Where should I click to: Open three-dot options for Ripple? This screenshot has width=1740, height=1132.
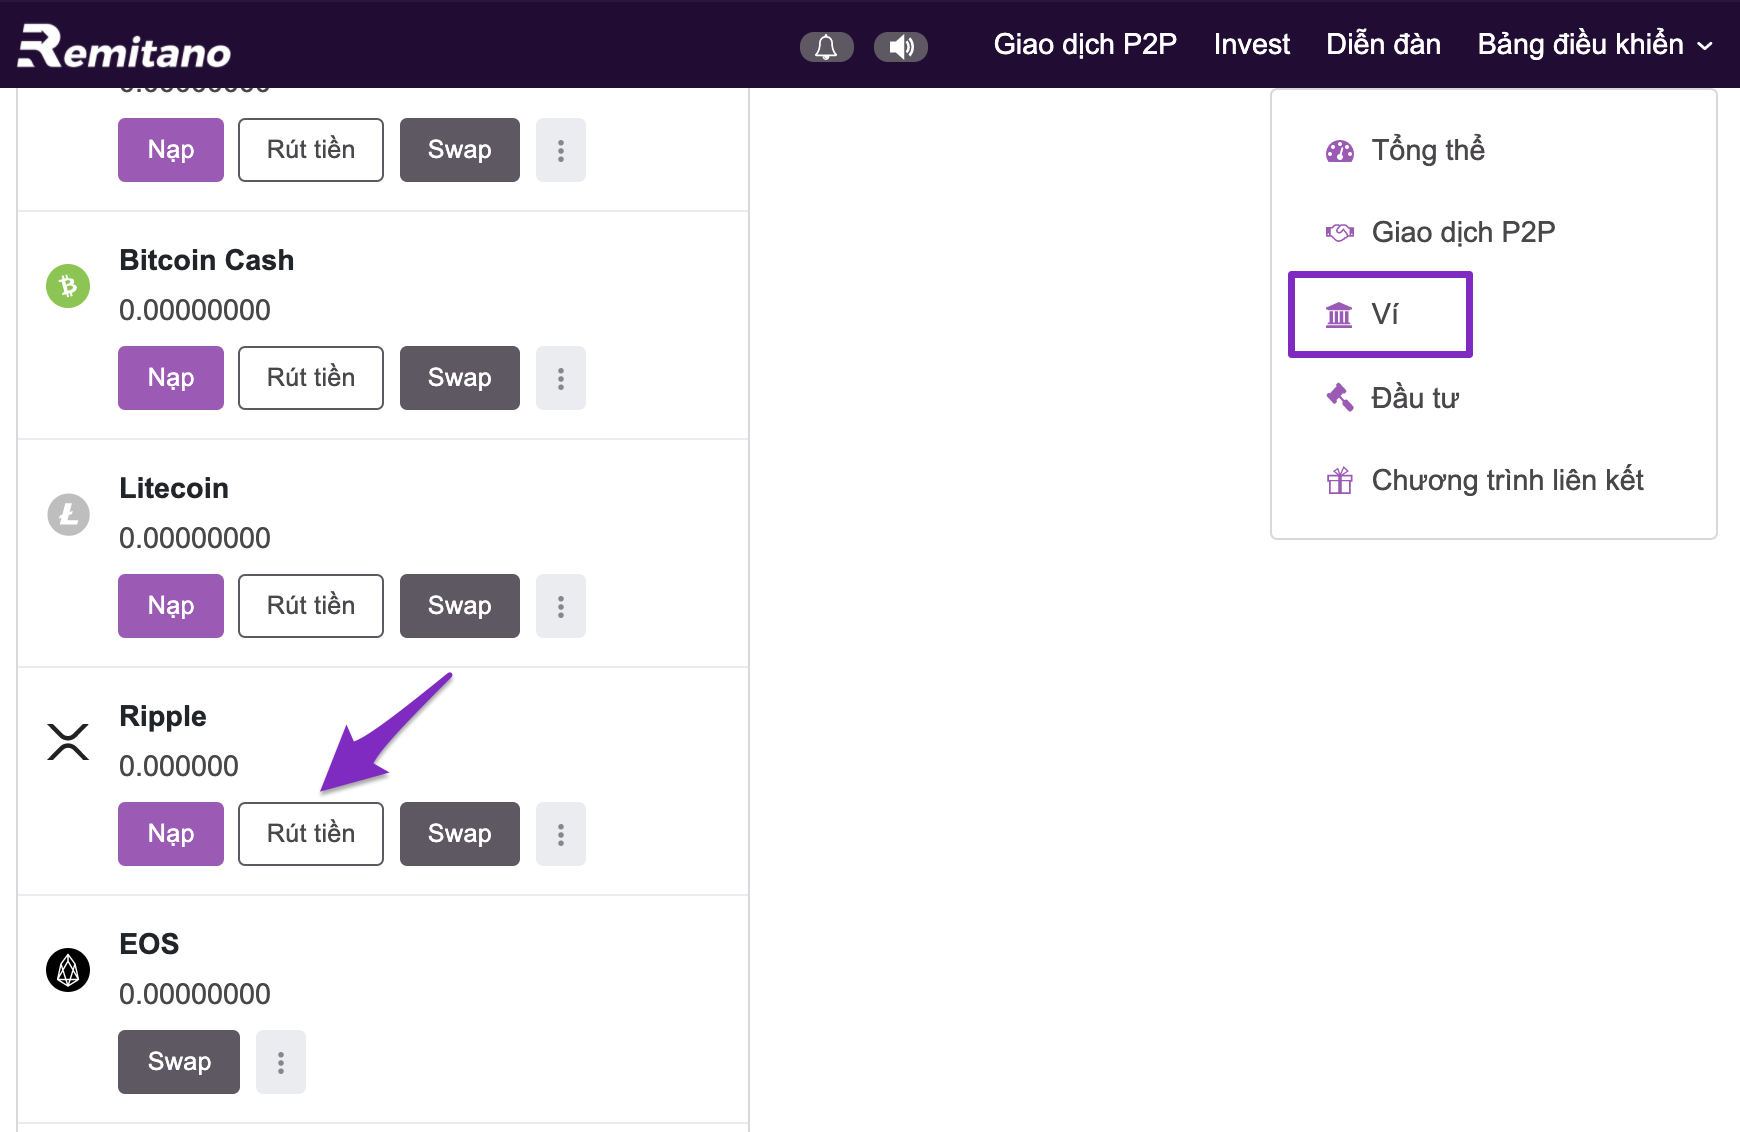pos(561,834)
